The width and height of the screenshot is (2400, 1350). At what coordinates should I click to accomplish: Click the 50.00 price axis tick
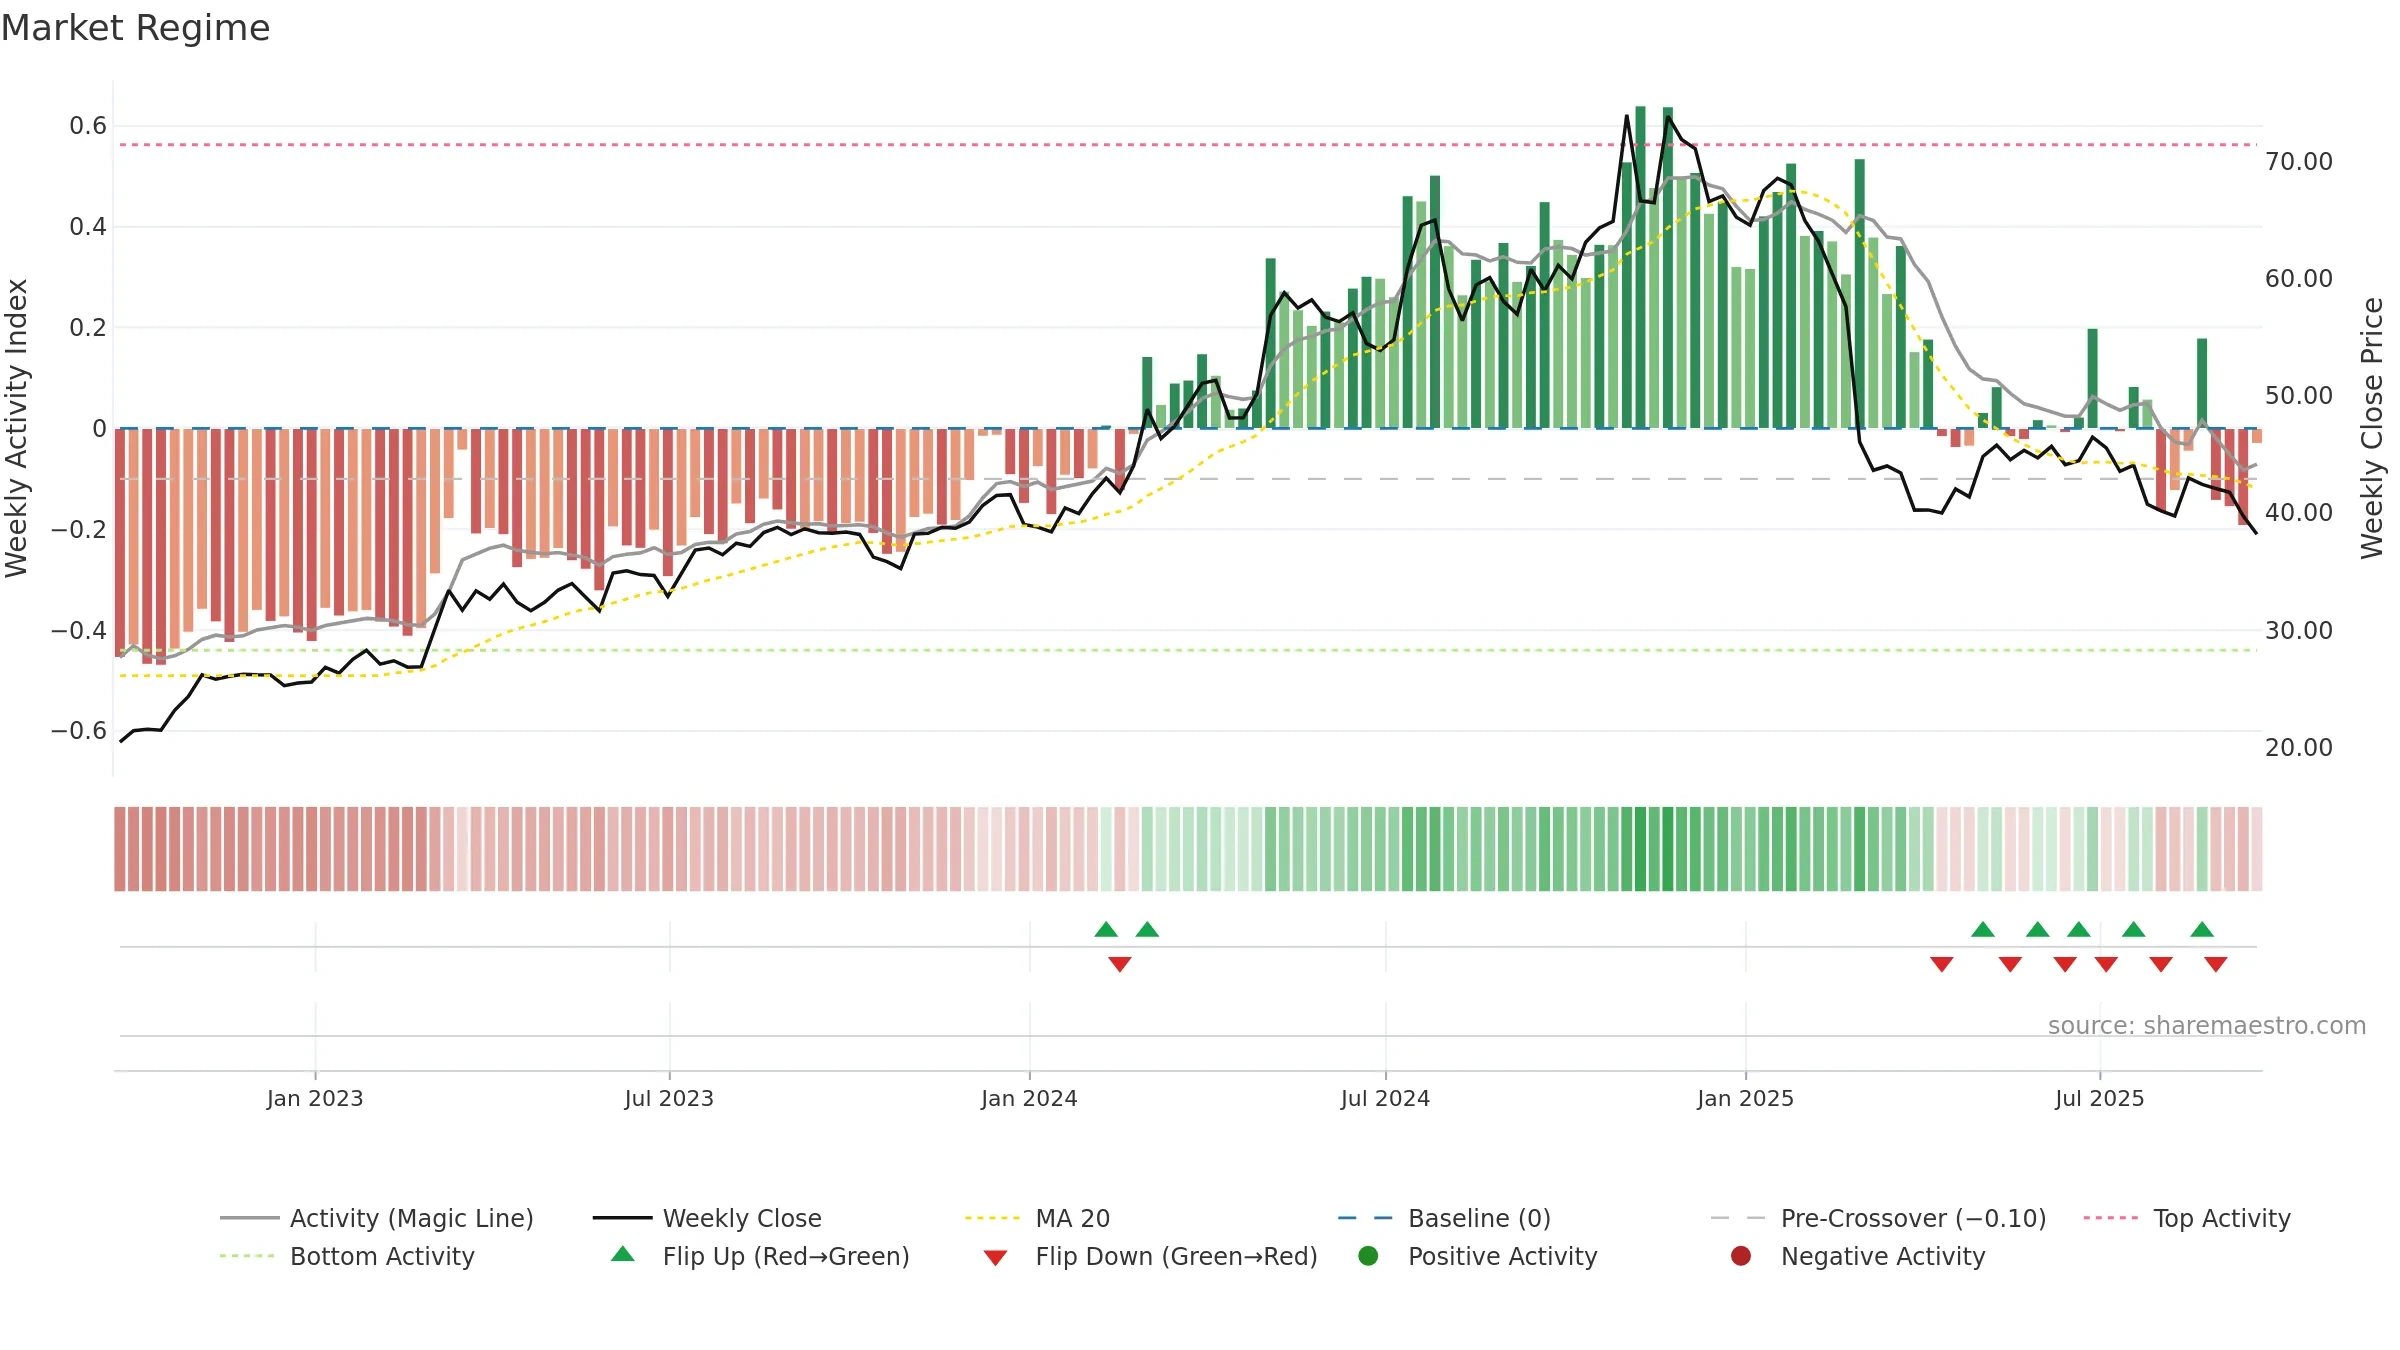click(2298, 395)
